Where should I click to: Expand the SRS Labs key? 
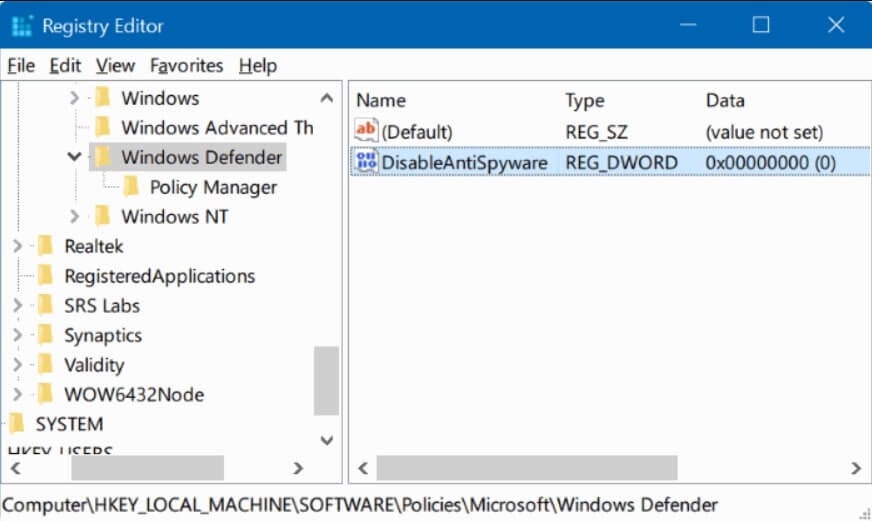(x=17, y=305)
